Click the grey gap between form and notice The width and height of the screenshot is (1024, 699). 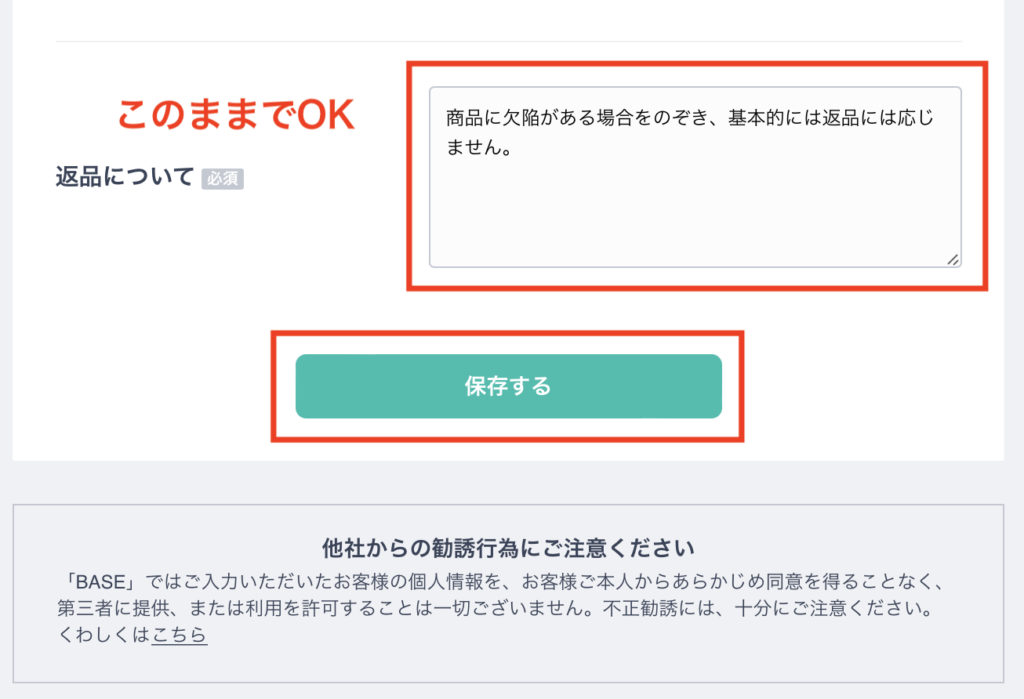pyautogui.click(x=508, y=482)
